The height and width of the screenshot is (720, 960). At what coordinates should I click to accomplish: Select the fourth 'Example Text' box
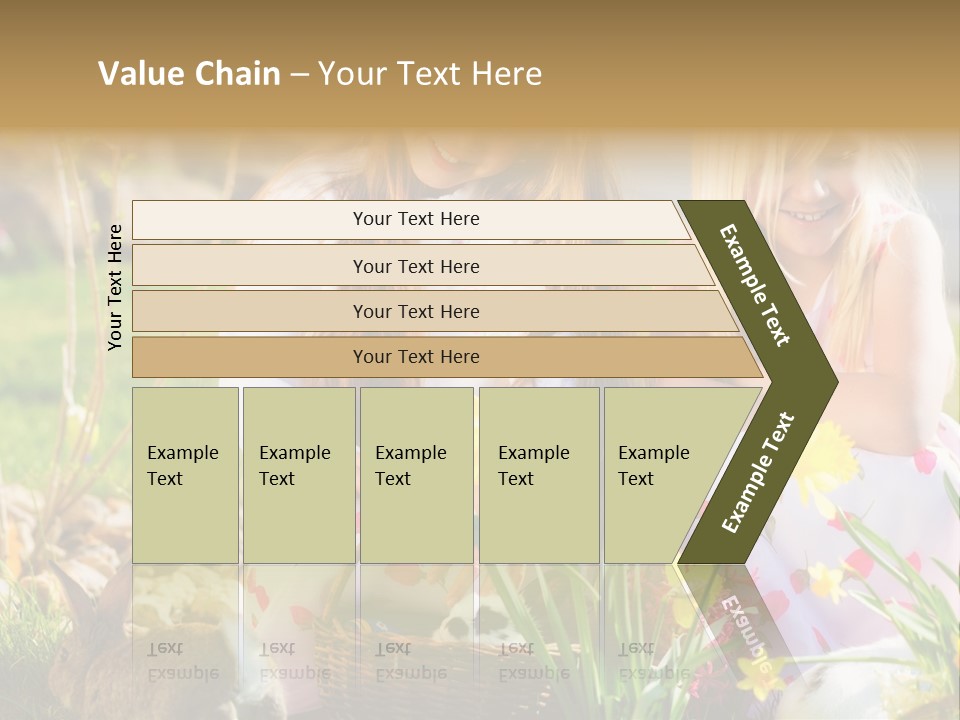coord(538,475)
